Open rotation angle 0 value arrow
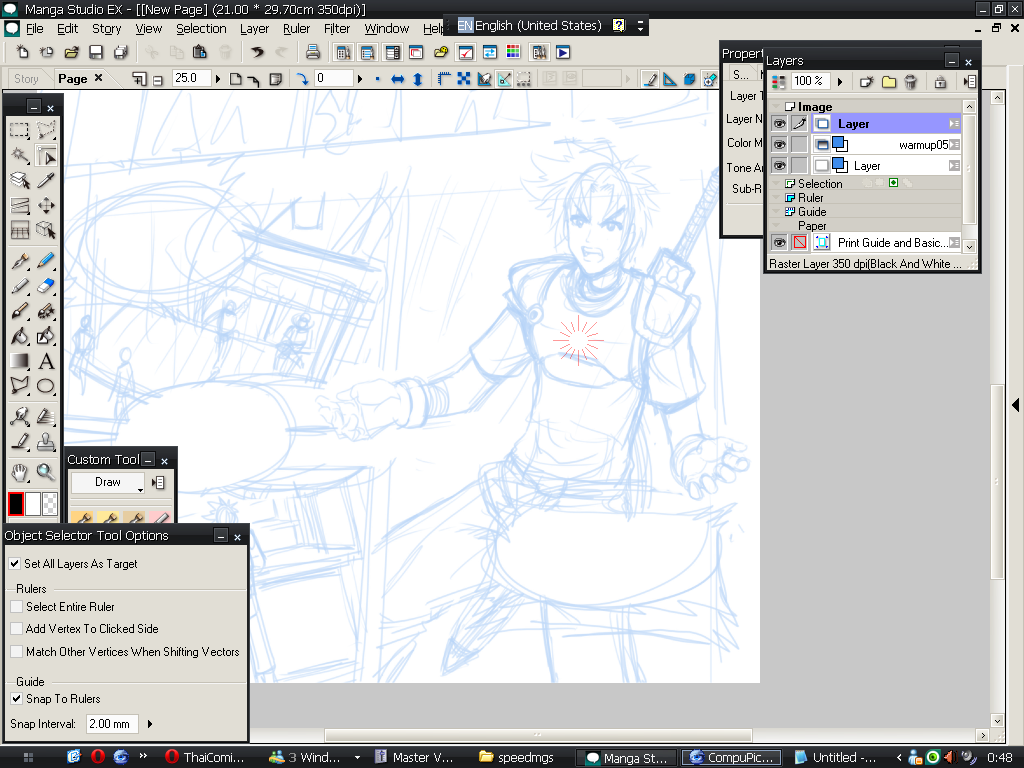 pyautogui.click(x=359, y=79)
